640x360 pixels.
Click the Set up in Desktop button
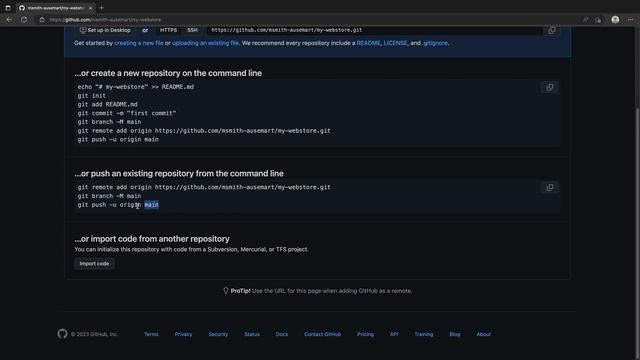105,30
